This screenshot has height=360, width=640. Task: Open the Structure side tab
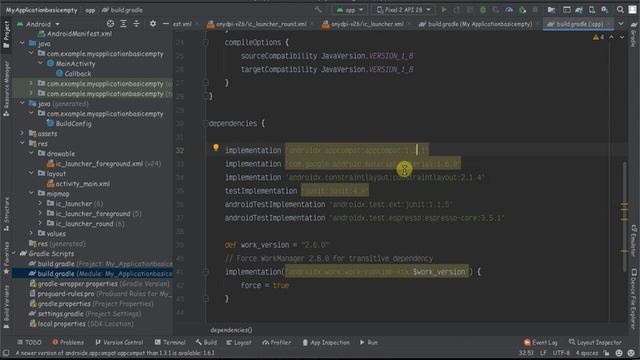click(6, 214)
